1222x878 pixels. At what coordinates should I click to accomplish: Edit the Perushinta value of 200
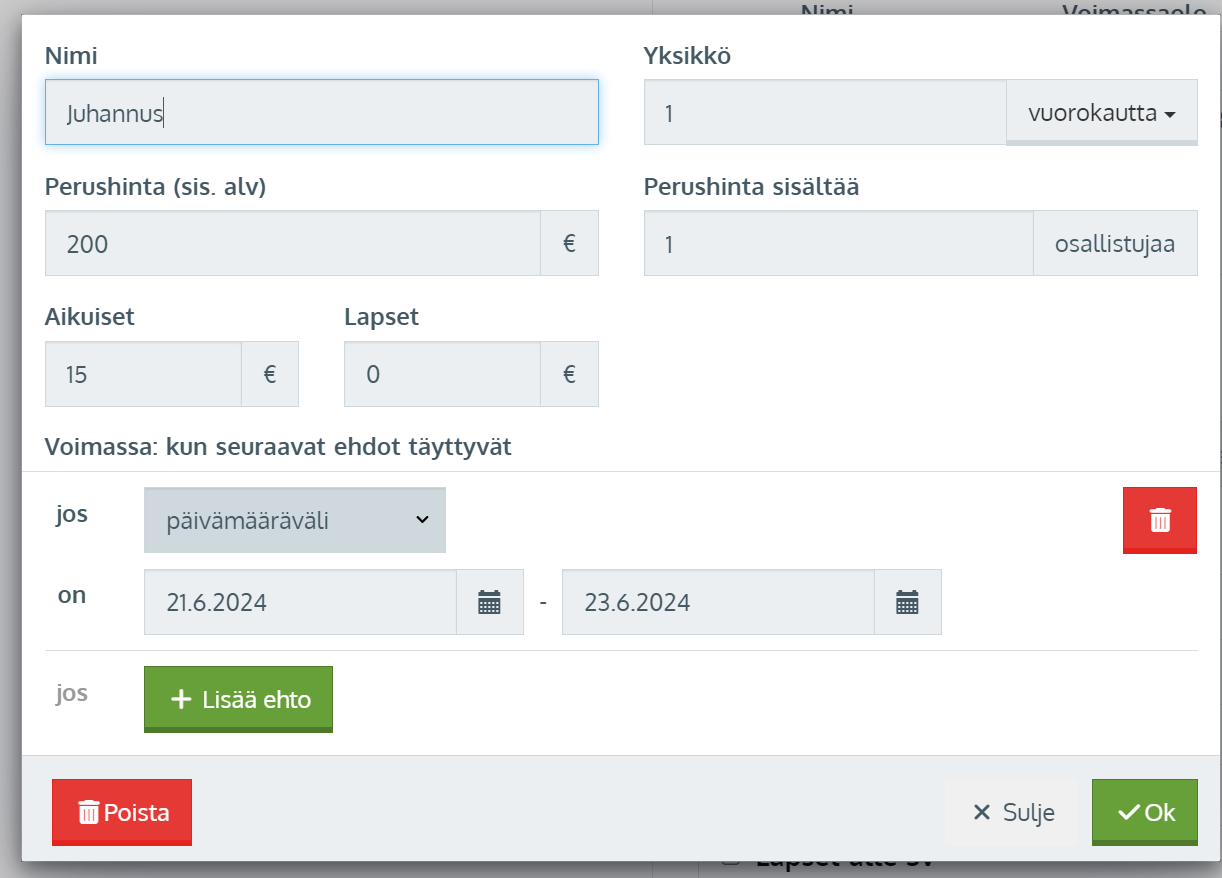tap(292, 243)
